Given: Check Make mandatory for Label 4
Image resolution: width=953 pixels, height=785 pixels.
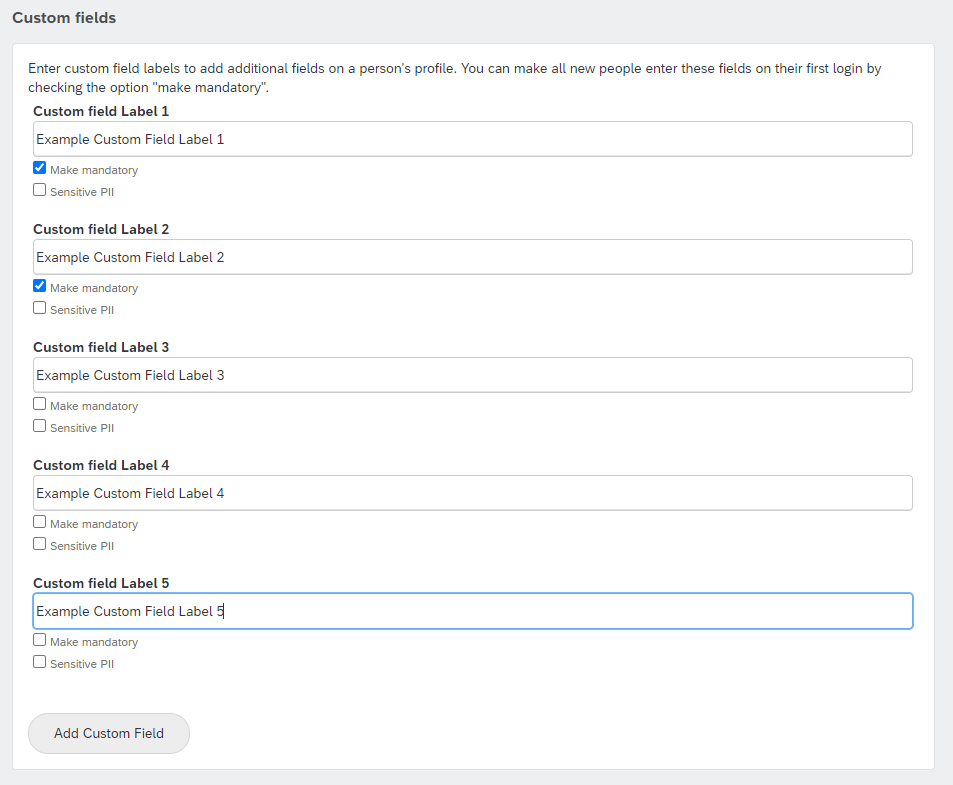Looking at the screenshot, I should [x=40, y=521].
